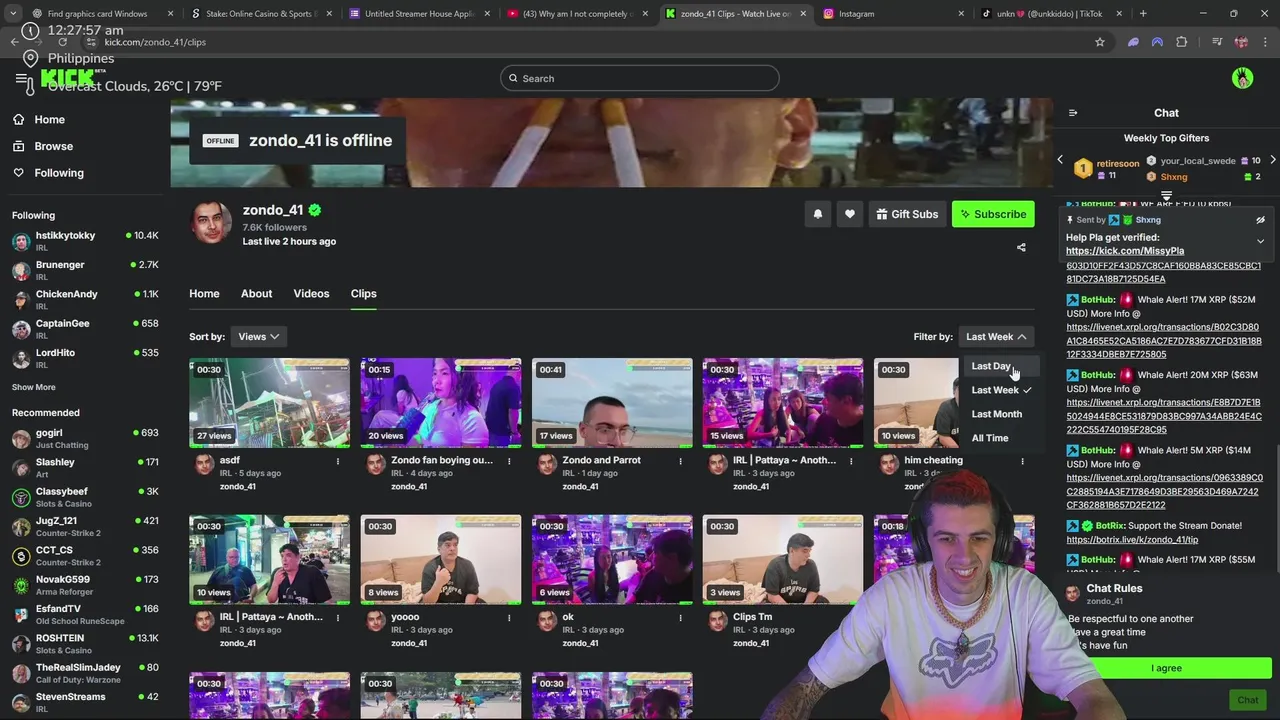Open the kick.com/MissyPla link in chat
The width and height of the screenshot is (1280, 720).
tap(1125, 251)
